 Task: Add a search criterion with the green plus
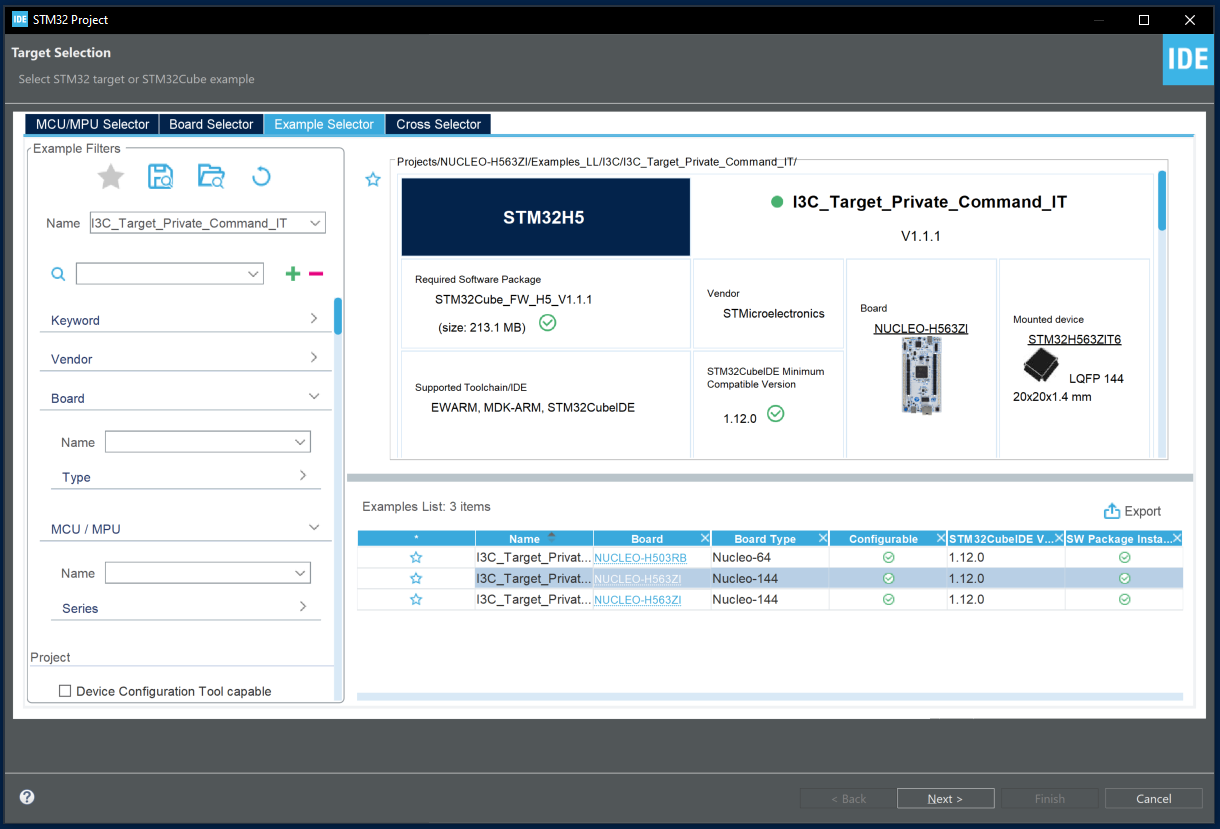click(x=292, y=273)
